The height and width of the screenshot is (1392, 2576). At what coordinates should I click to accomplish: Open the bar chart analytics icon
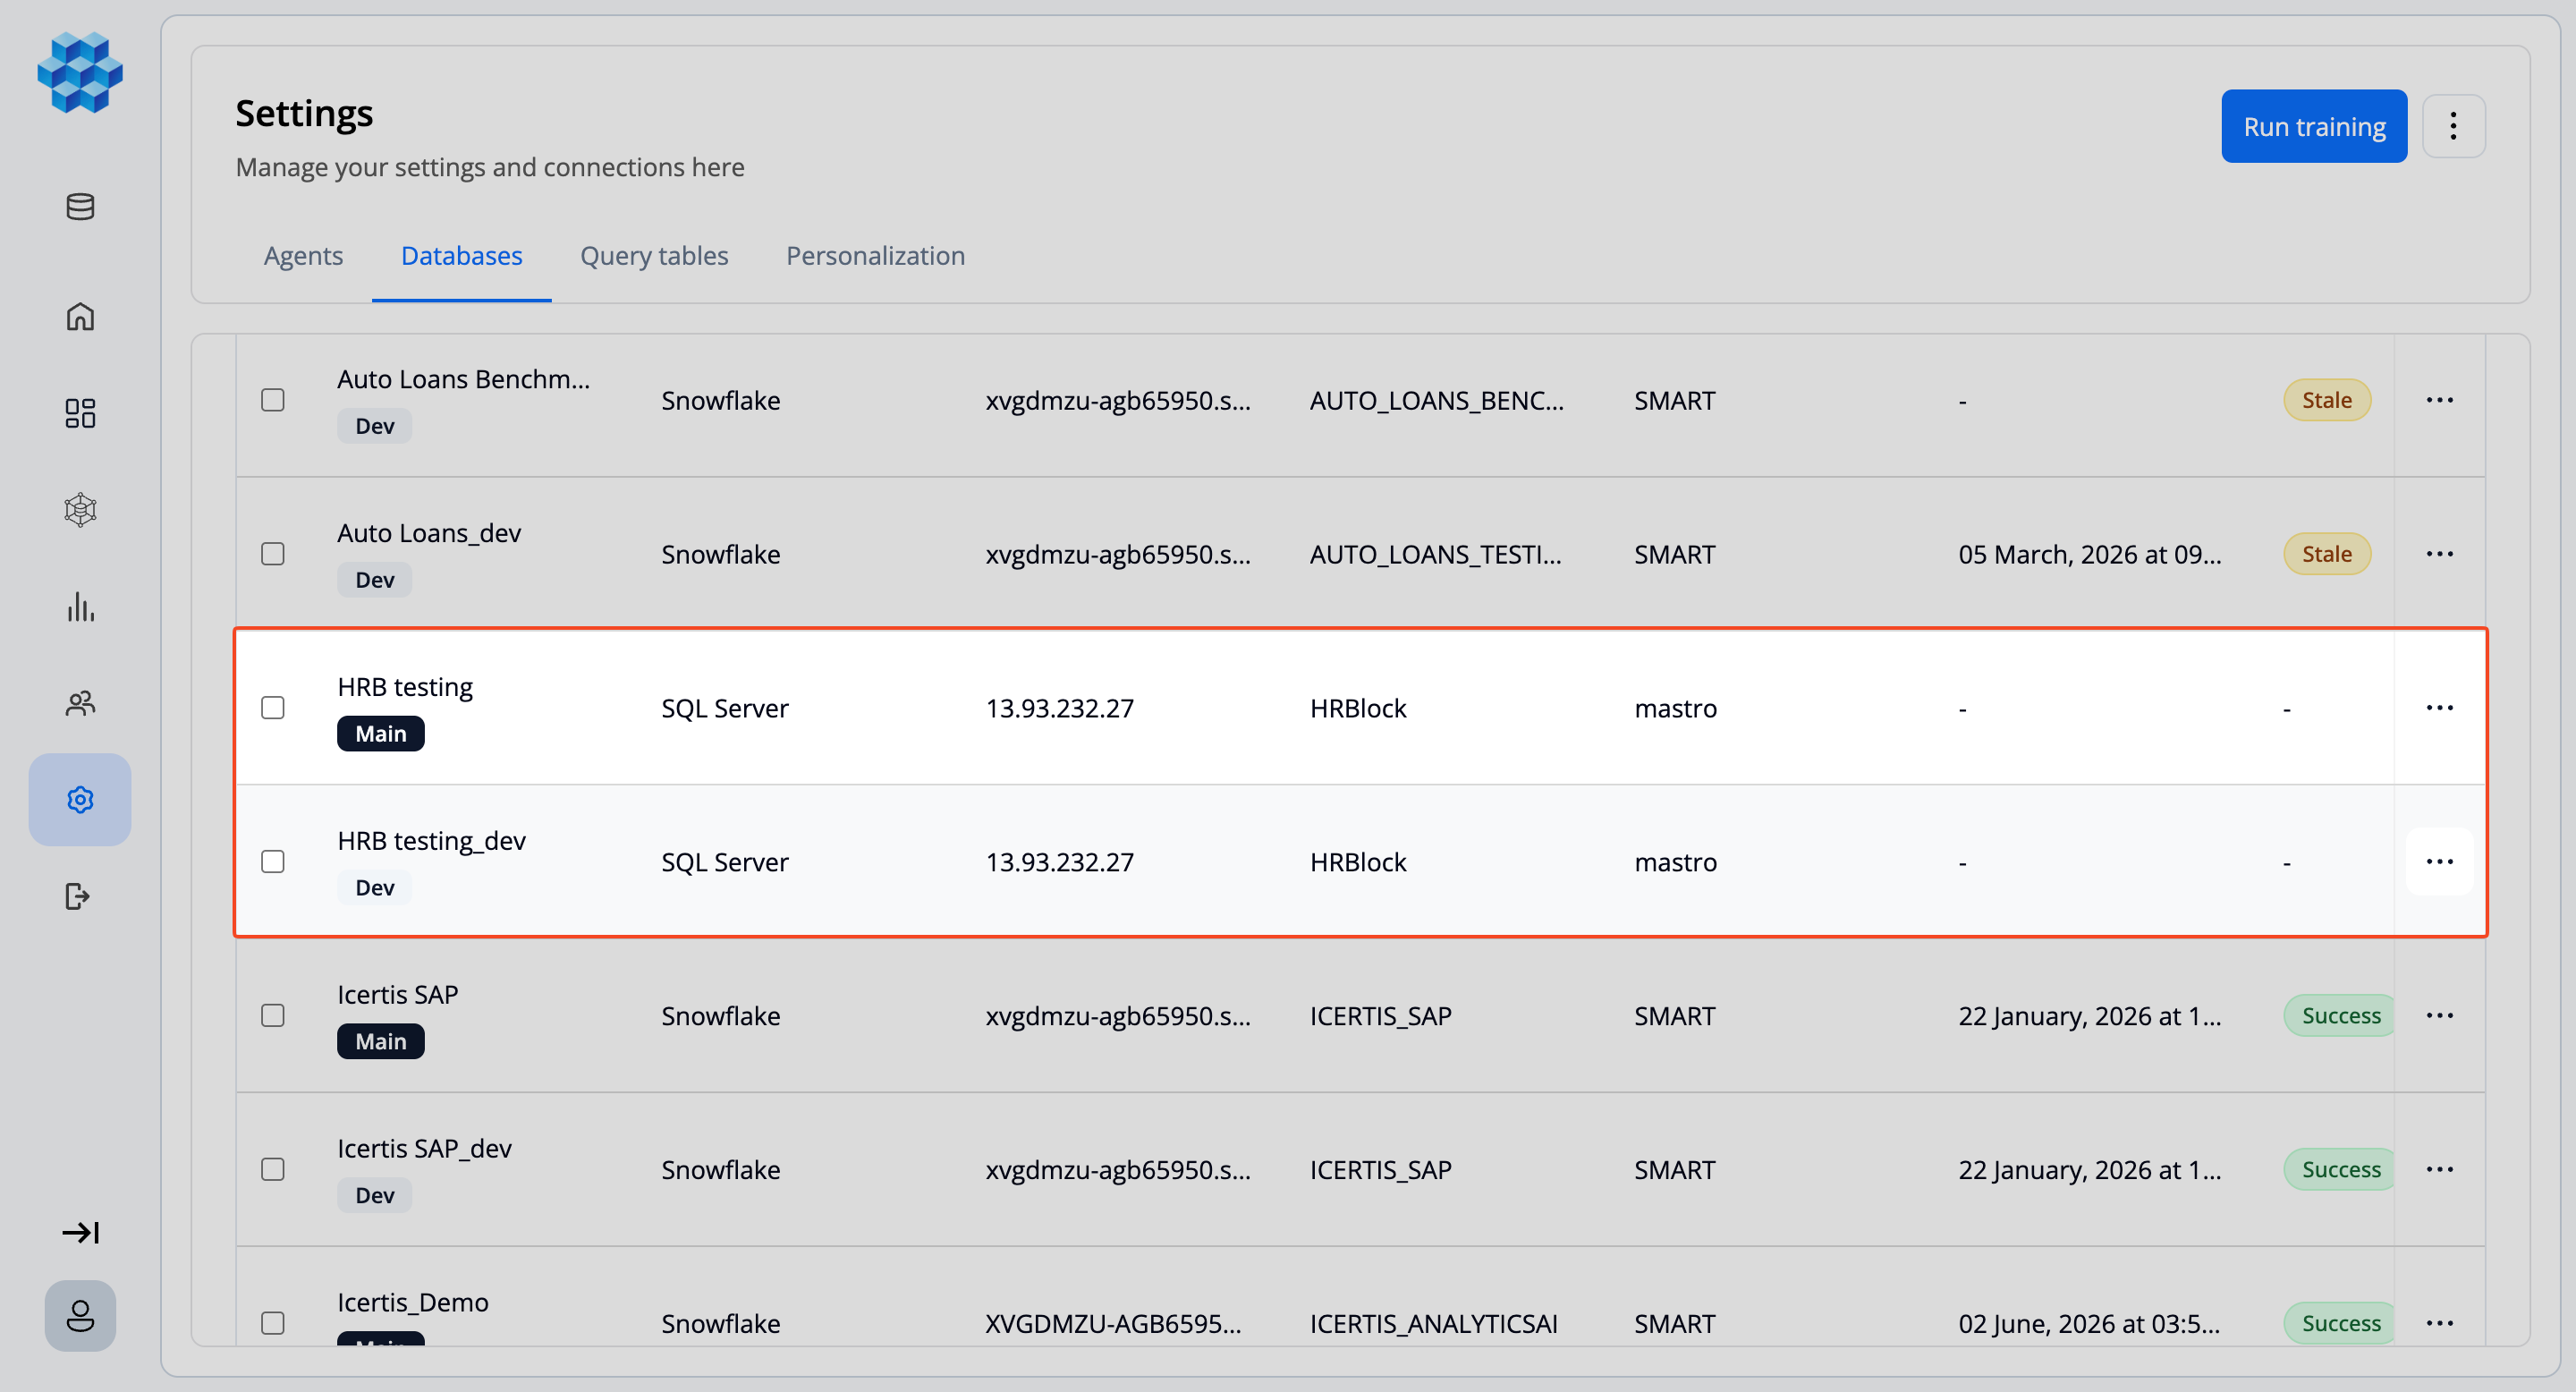pos(80,606)
